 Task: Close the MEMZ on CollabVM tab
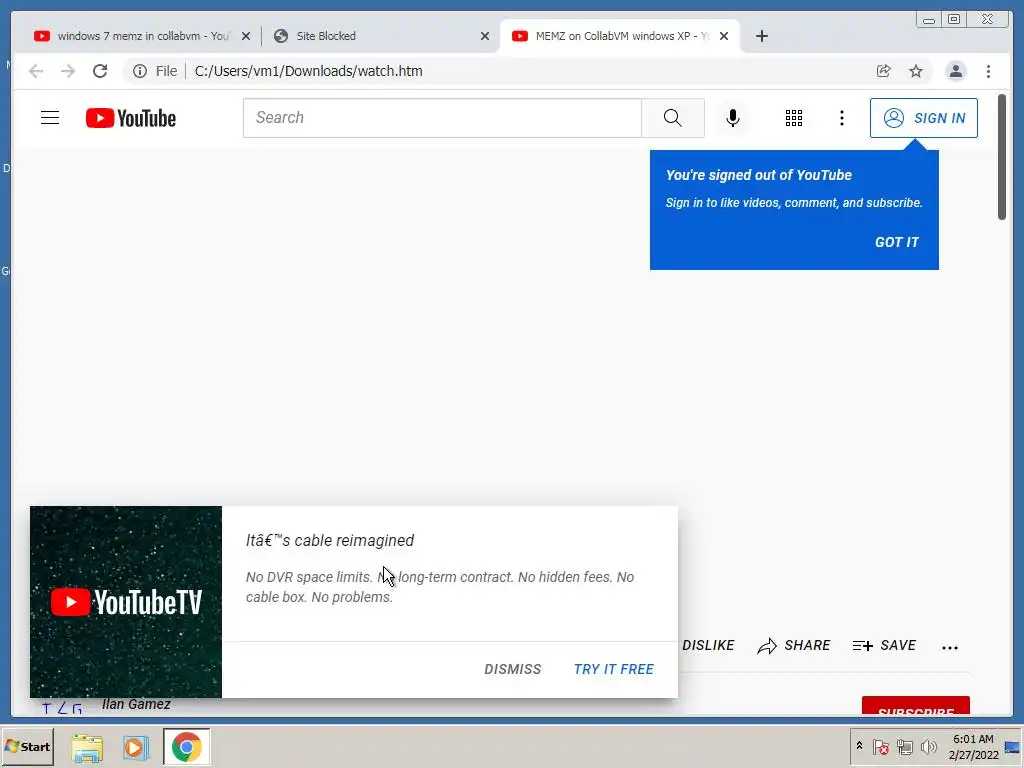[x=724, y=36]
